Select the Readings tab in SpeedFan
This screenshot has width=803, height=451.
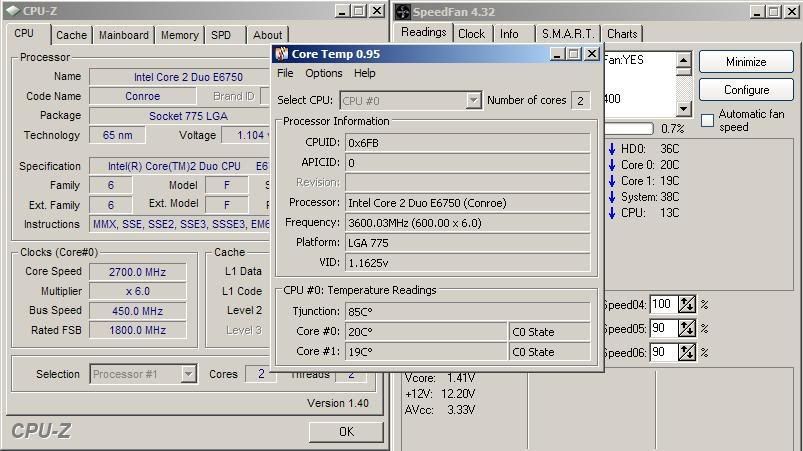pos(424,32)
